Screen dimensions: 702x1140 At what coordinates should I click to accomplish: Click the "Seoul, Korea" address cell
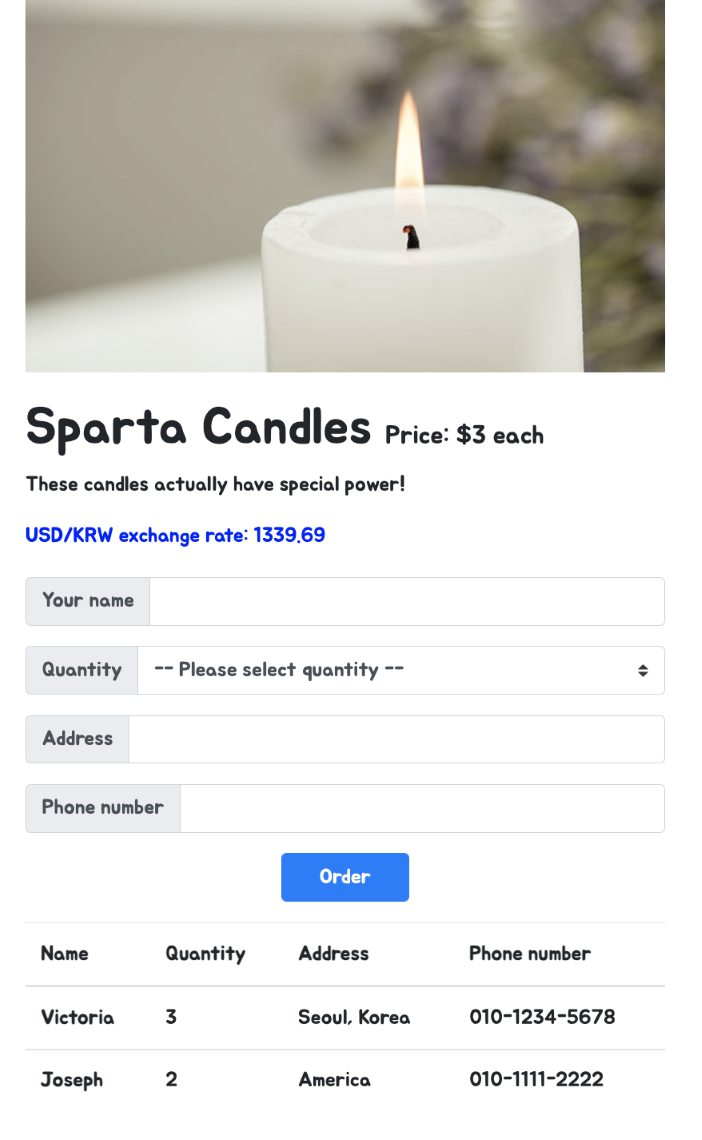(x=353, y=1017)
